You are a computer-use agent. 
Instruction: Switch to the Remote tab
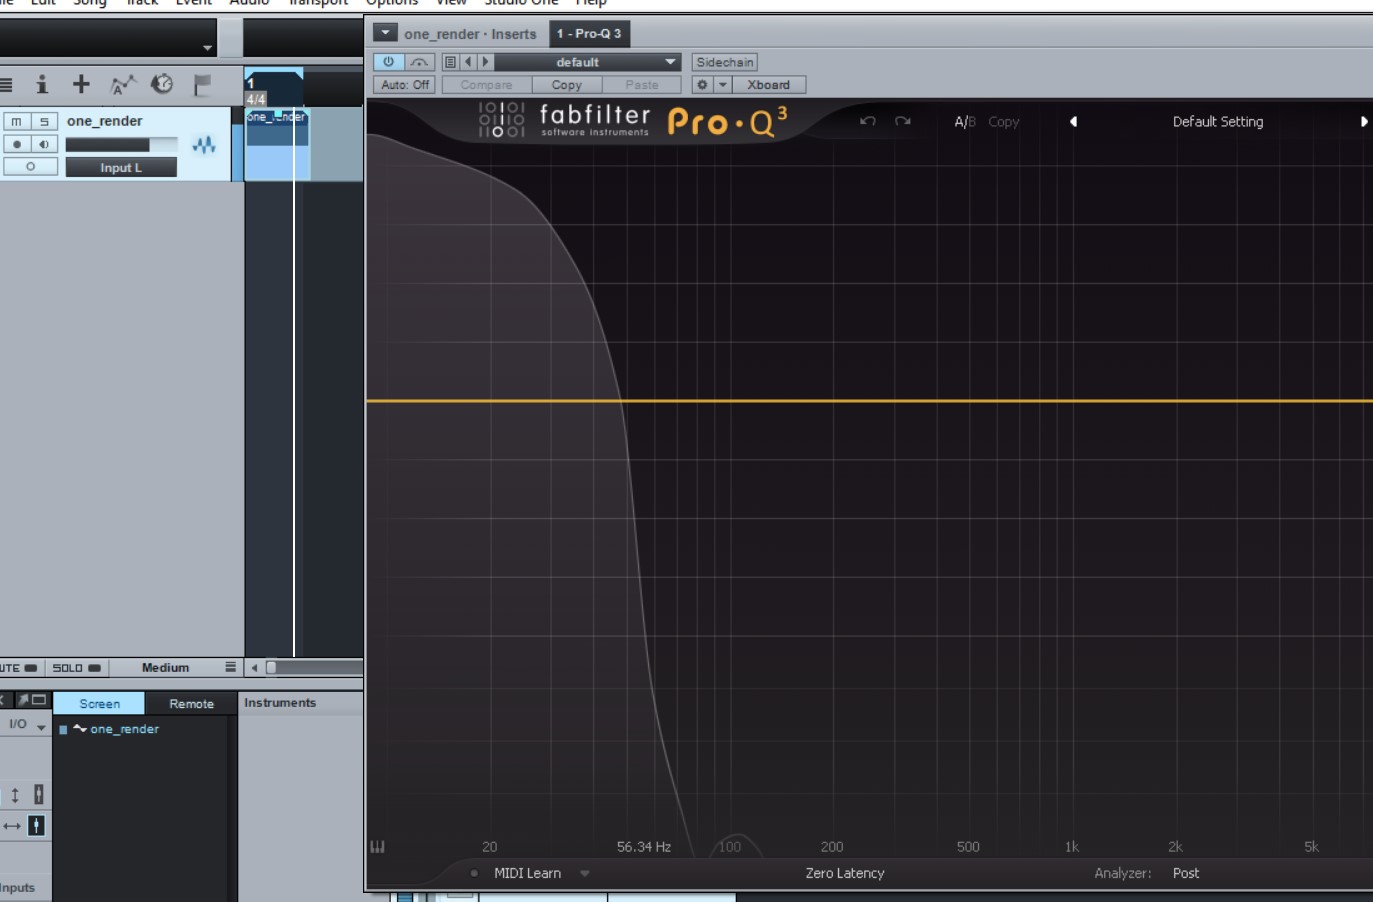pos(191,704)
